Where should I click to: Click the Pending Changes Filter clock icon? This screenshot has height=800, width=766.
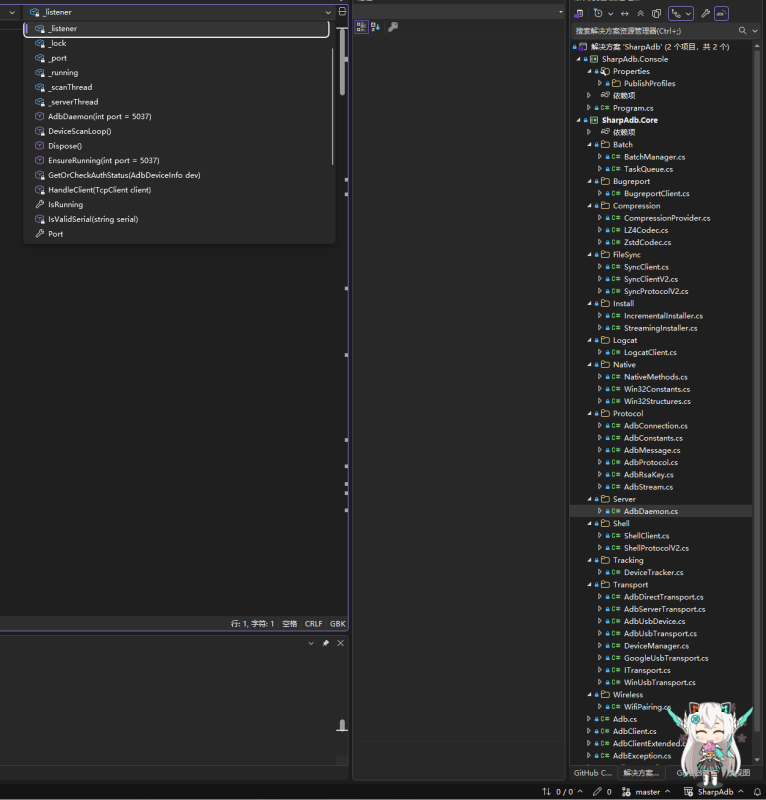pyautogui.click(x=599, y=14)
